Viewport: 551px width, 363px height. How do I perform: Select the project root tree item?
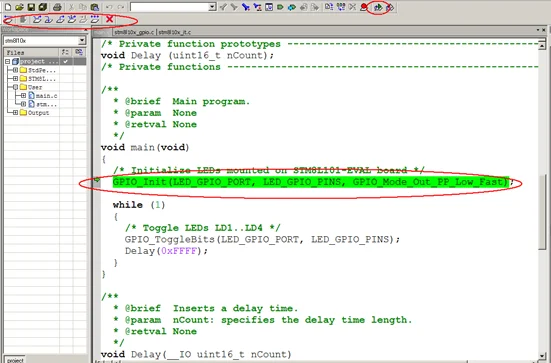[x=39, y=61]
